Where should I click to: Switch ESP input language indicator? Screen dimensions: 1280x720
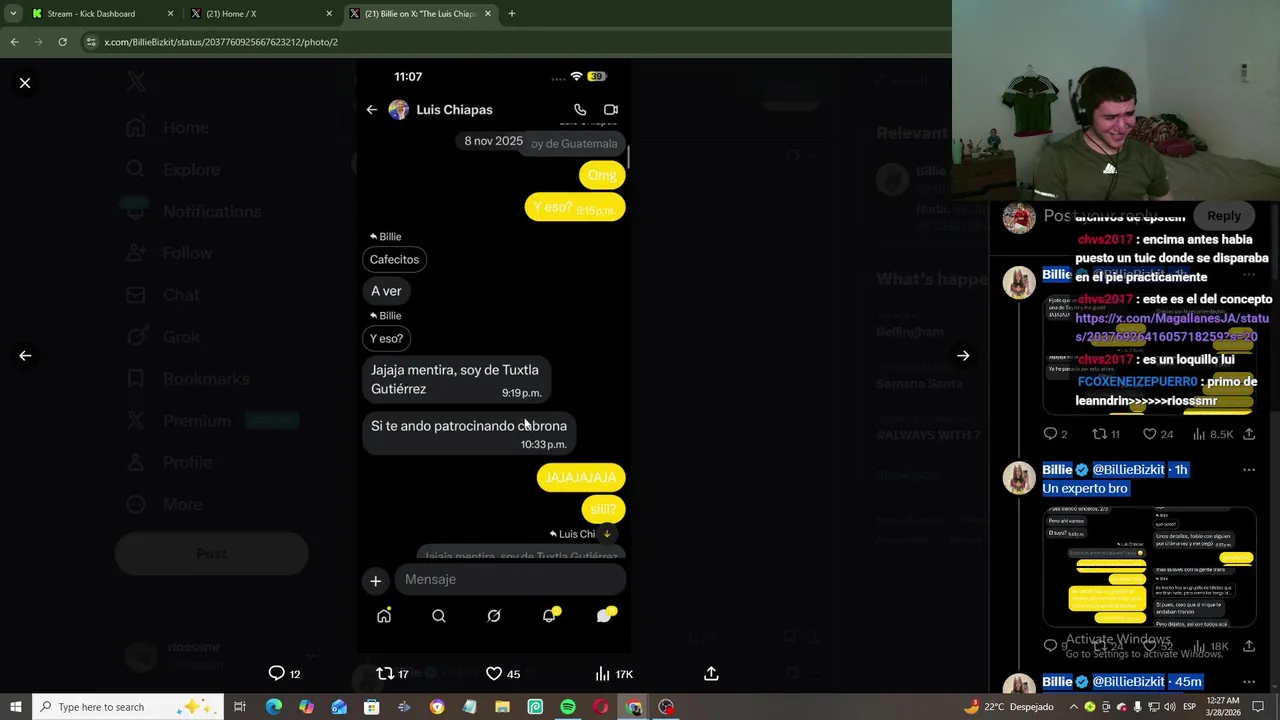(x=1190, y=707)
